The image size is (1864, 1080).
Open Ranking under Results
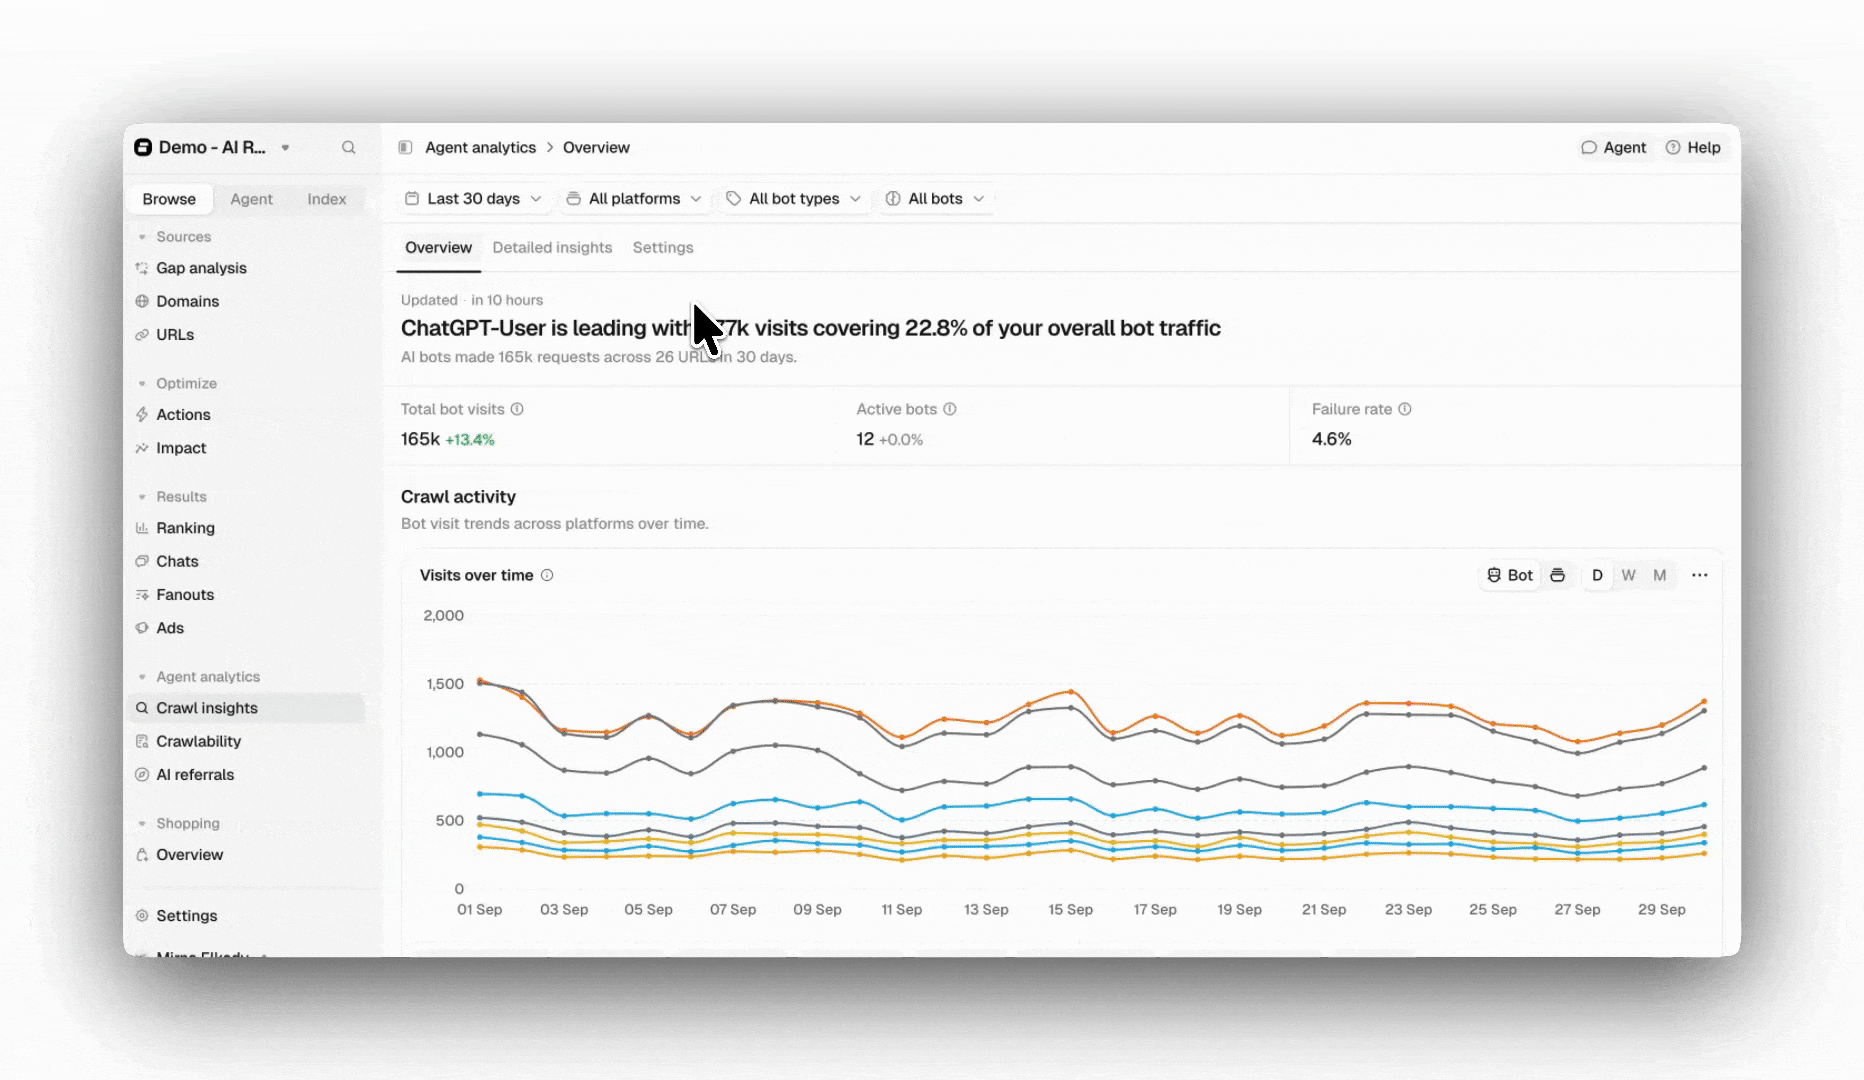point(185,528)
